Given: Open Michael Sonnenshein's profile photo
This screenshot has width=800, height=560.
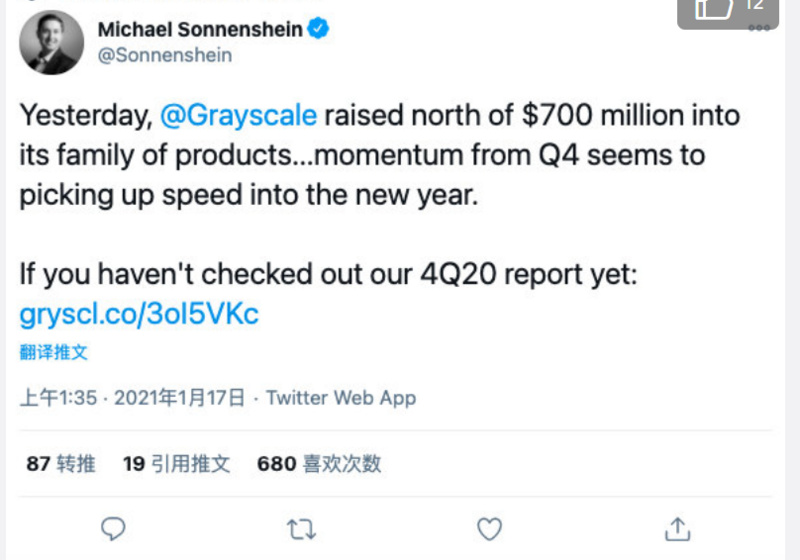Looking at the screenshot, I should [x=52, y=42].
